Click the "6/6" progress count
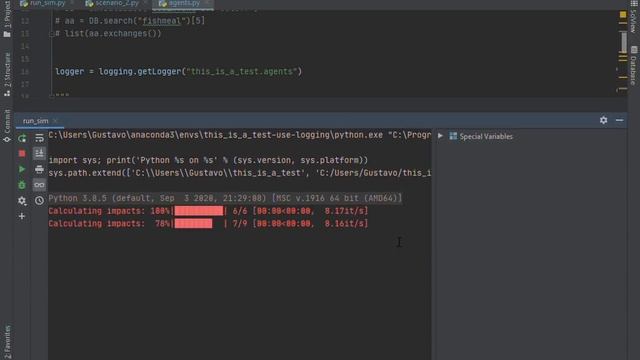640x360 pixels. pyautogui.click(x=240, y=211)
